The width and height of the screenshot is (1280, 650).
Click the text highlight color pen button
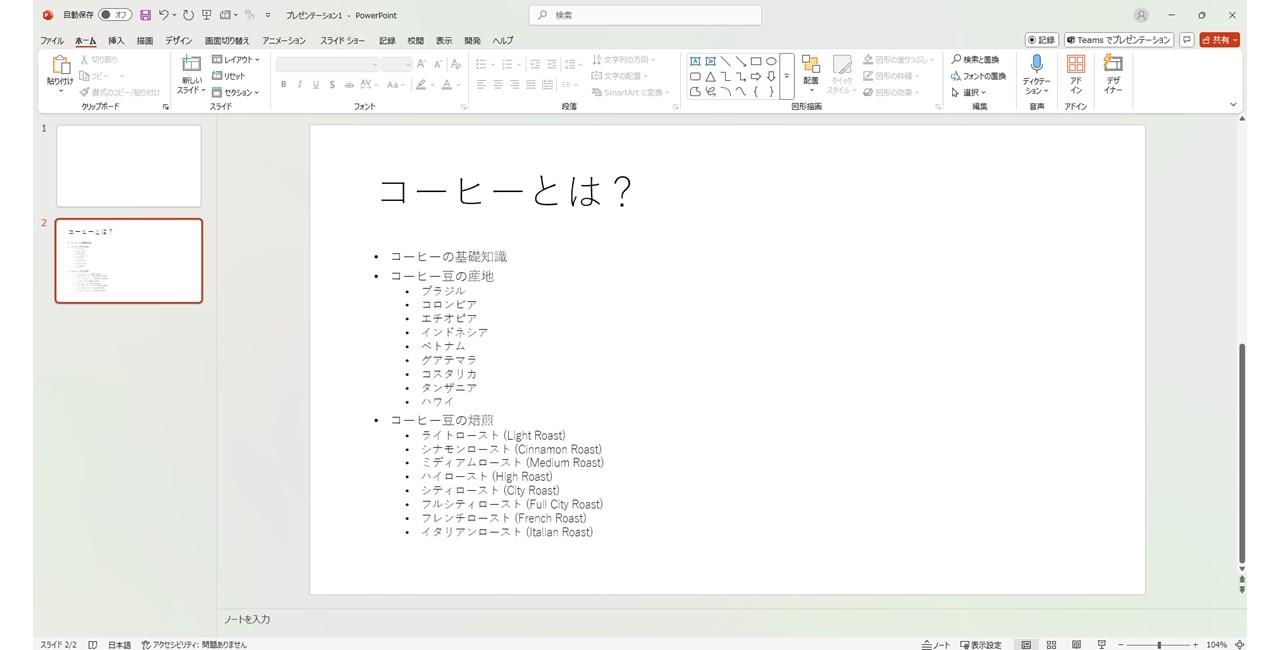tap(421, 85)
